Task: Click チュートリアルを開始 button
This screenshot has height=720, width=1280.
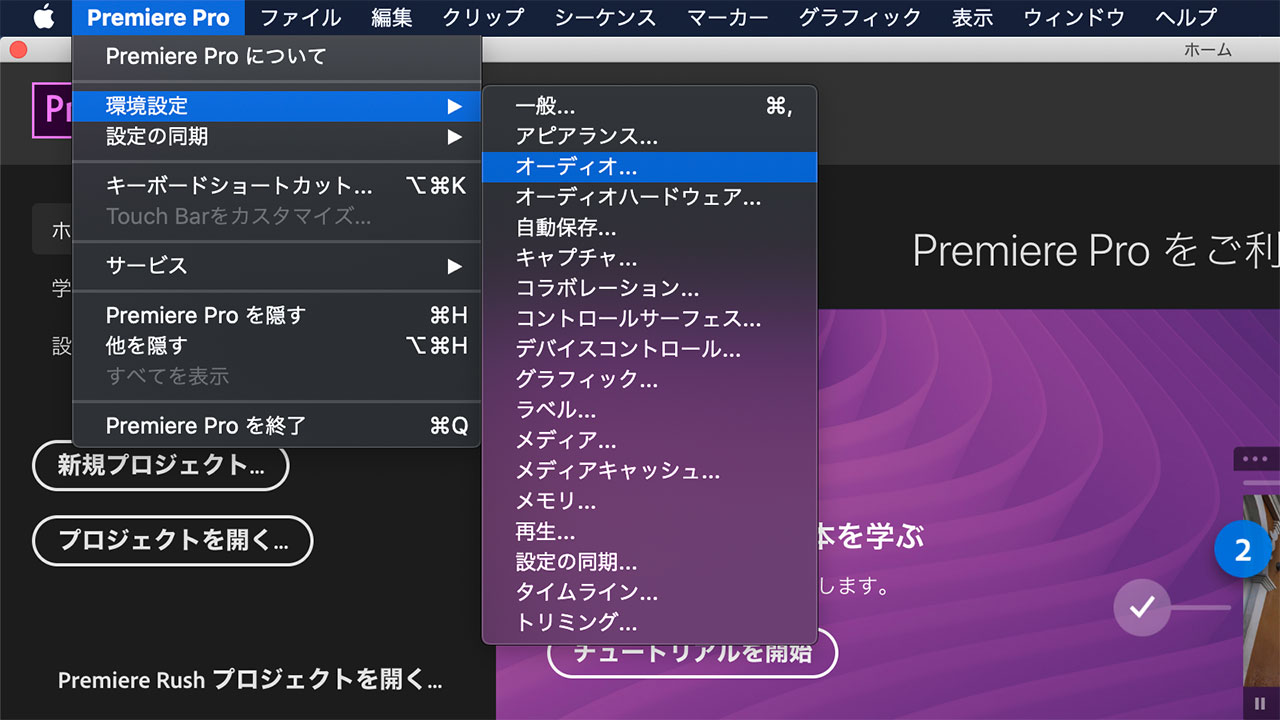Action: coord(692,653)
